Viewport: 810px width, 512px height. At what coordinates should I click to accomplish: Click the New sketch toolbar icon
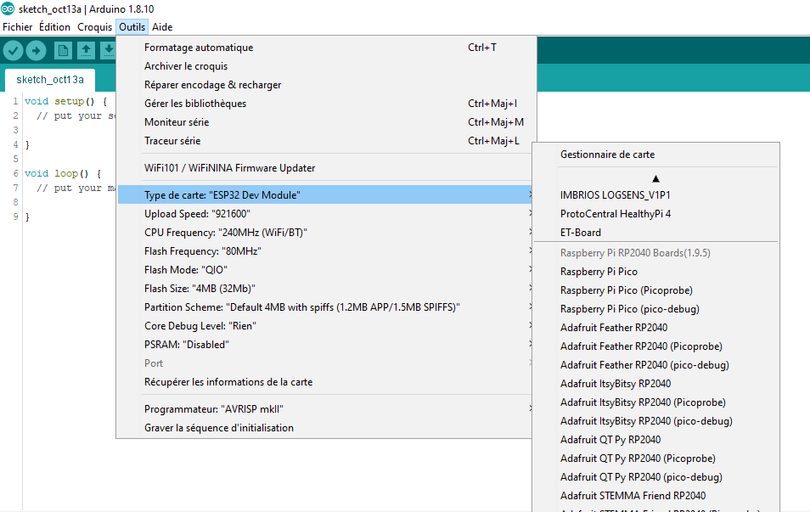[x=63, y=50]
